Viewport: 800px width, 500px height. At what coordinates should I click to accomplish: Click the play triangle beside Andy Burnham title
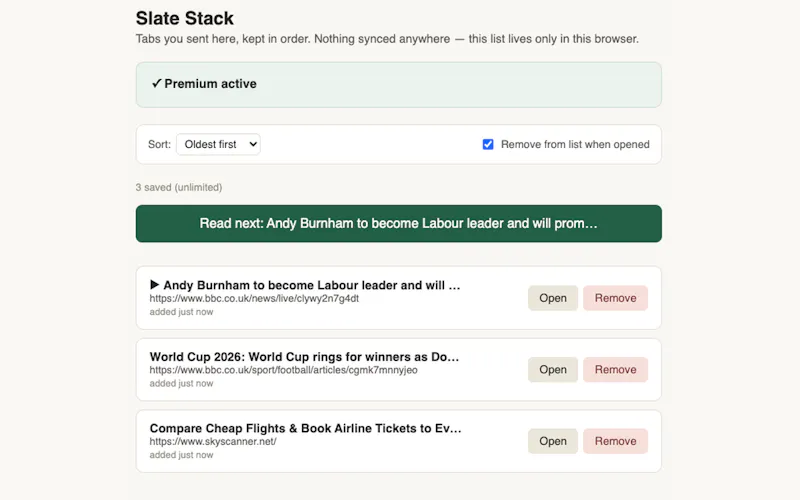(155, 285)
